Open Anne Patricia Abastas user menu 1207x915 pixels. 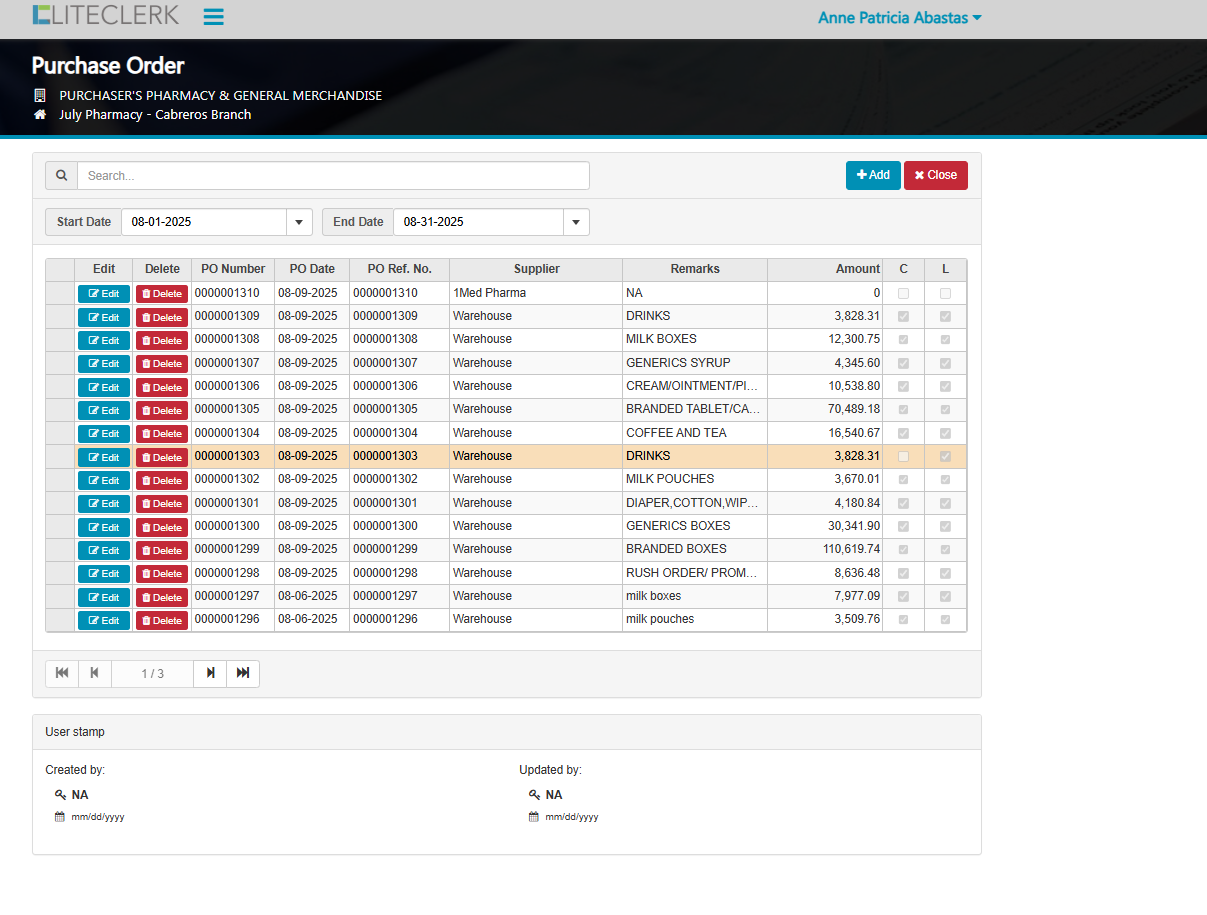coord(899,18)
